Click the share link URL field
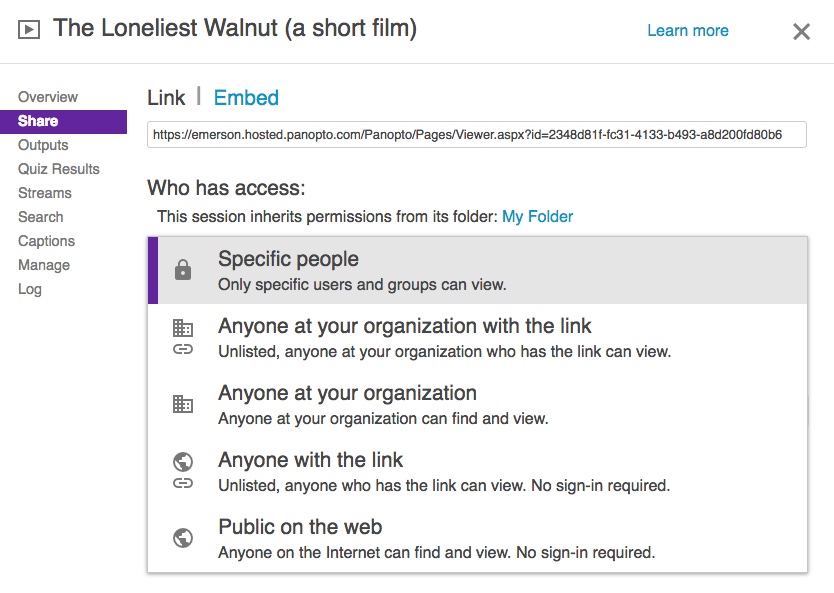This screenshot has width=834, height=593. point(477,135)
